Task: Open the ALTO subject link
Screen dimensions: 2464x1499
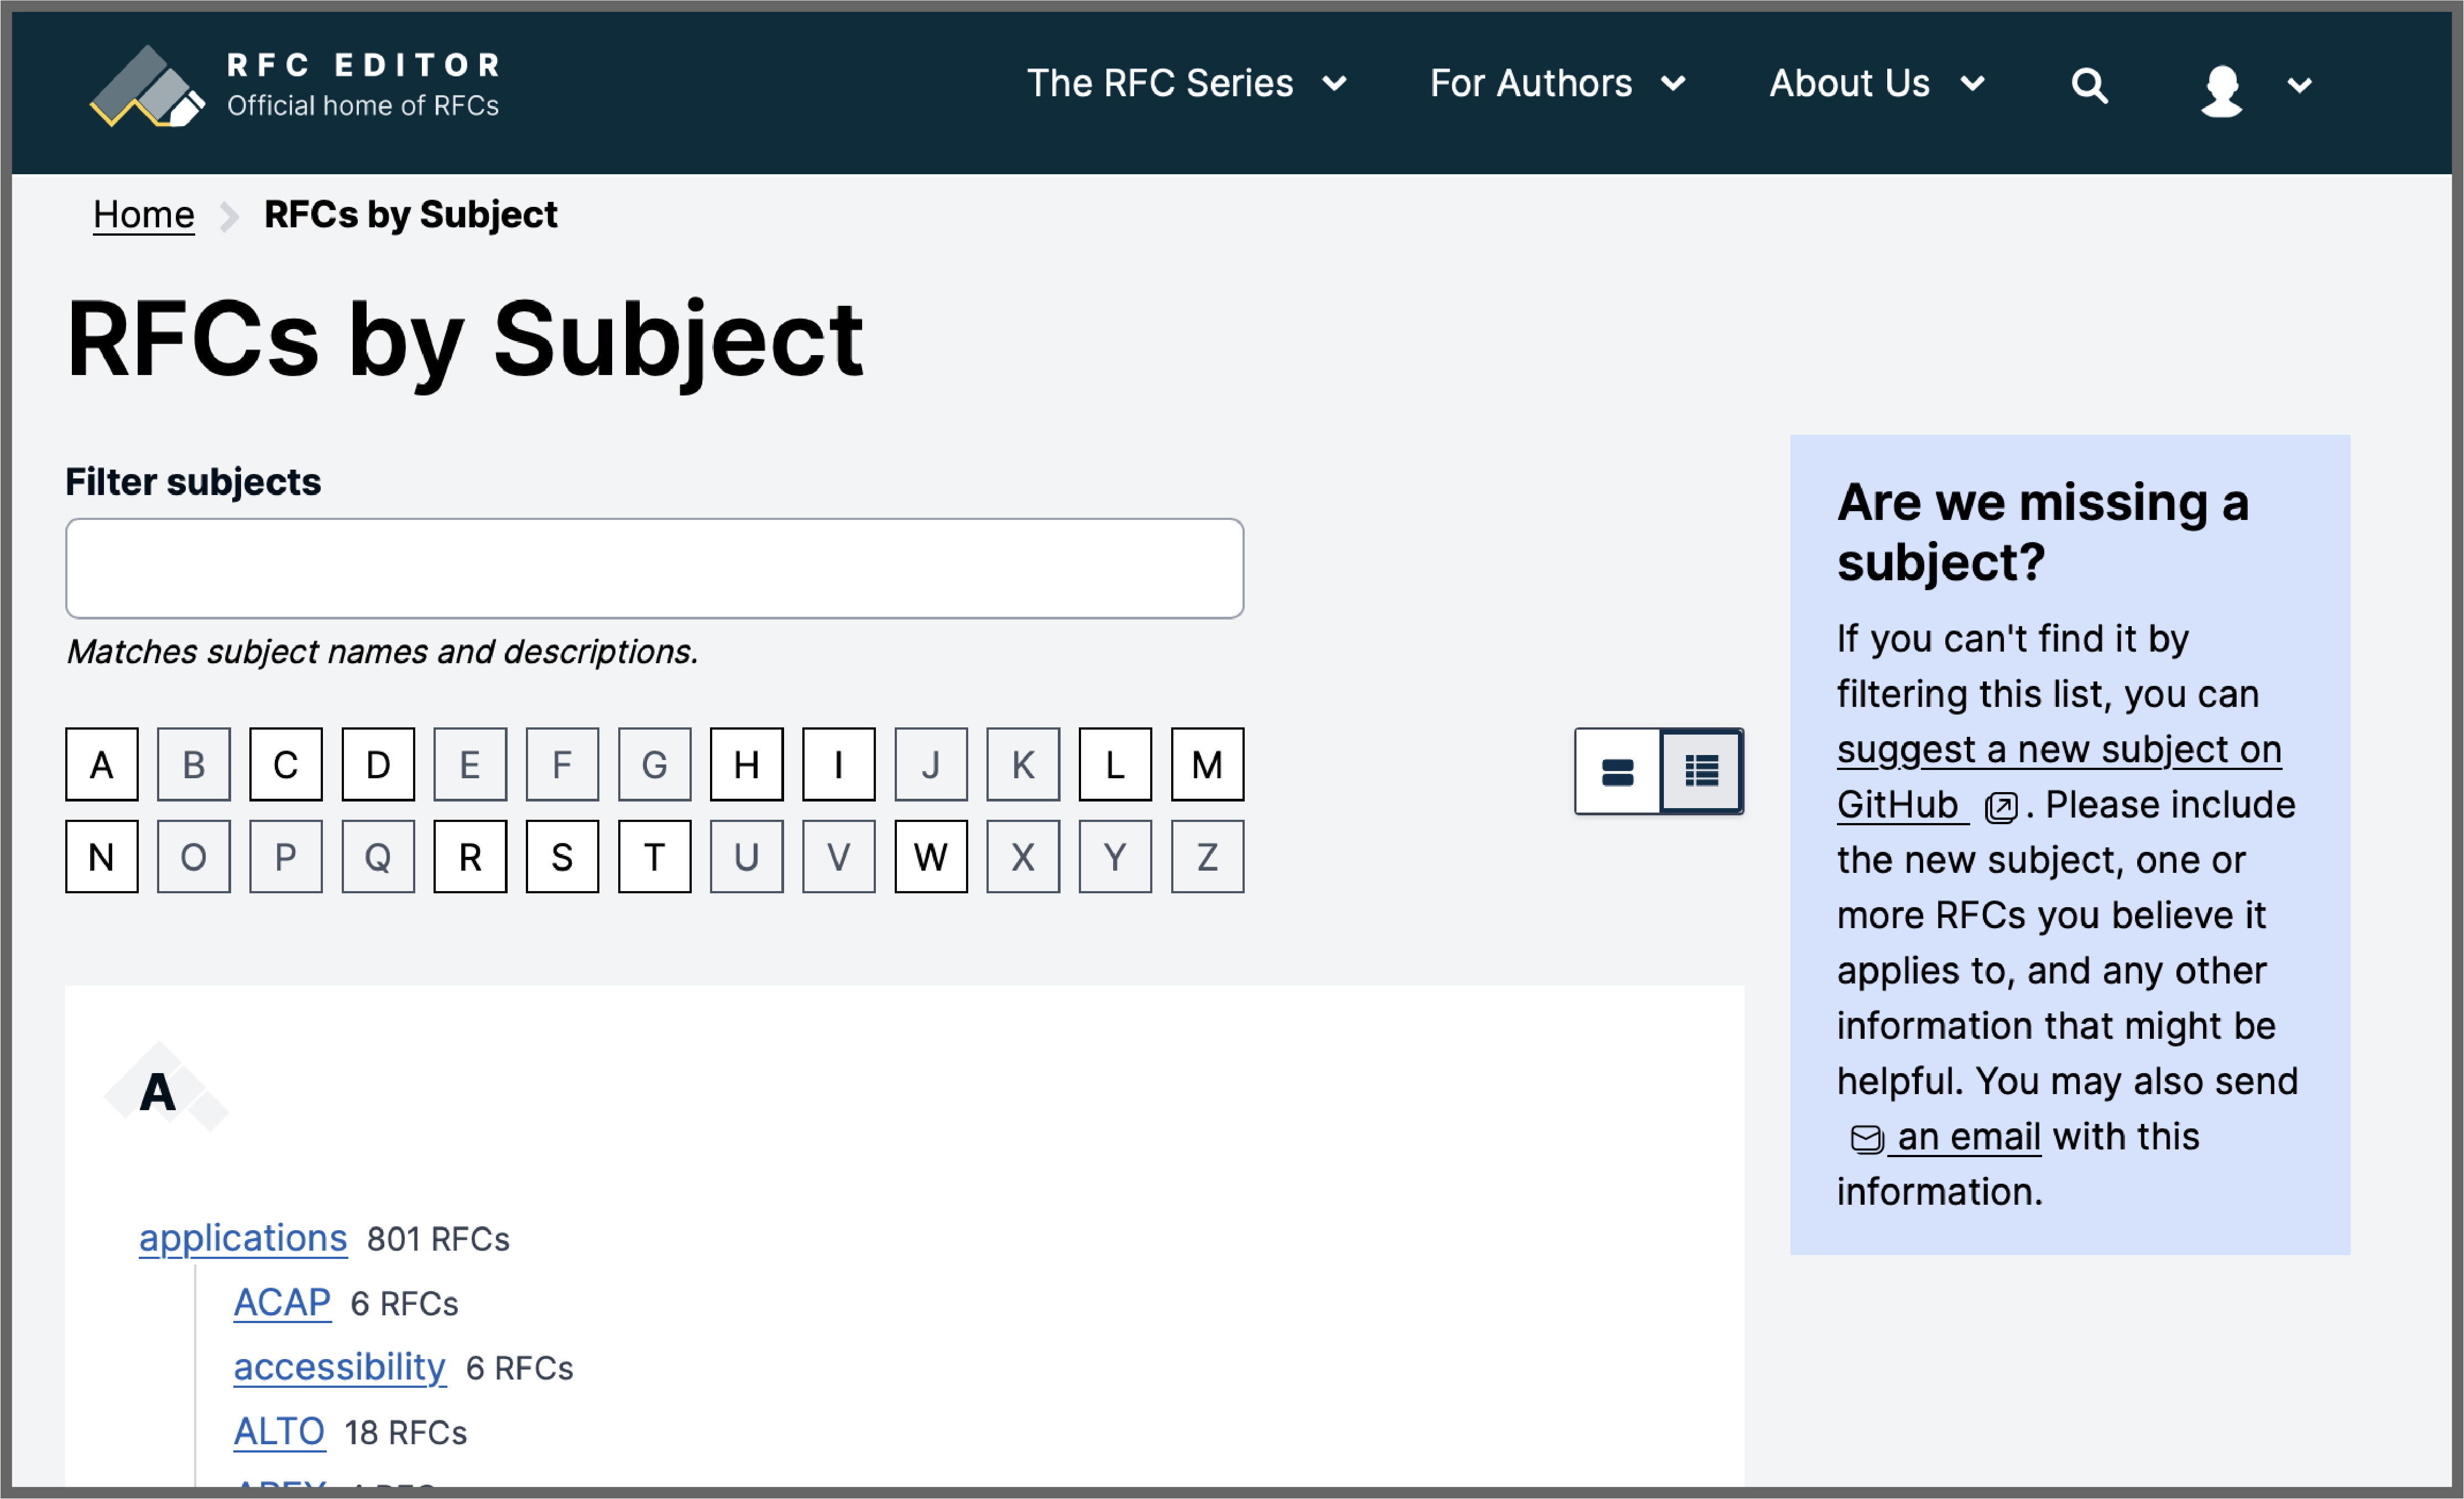Action: point(279,1431)
